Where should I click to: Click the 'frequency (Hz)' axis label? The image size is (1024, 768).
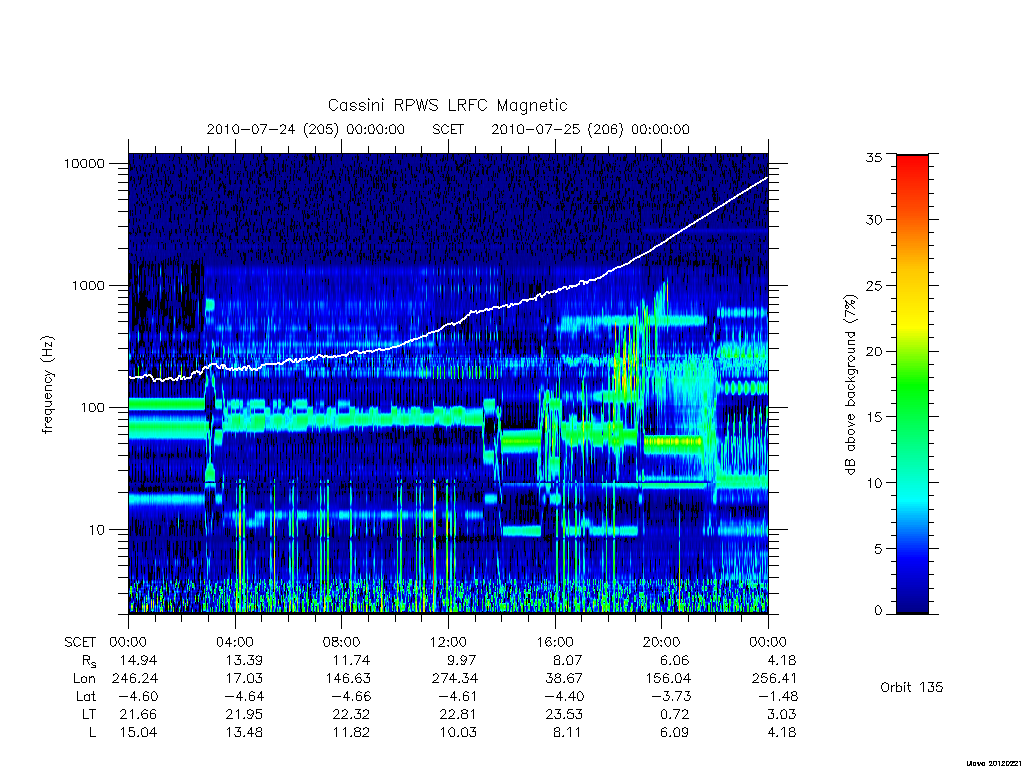pos(47,385)
